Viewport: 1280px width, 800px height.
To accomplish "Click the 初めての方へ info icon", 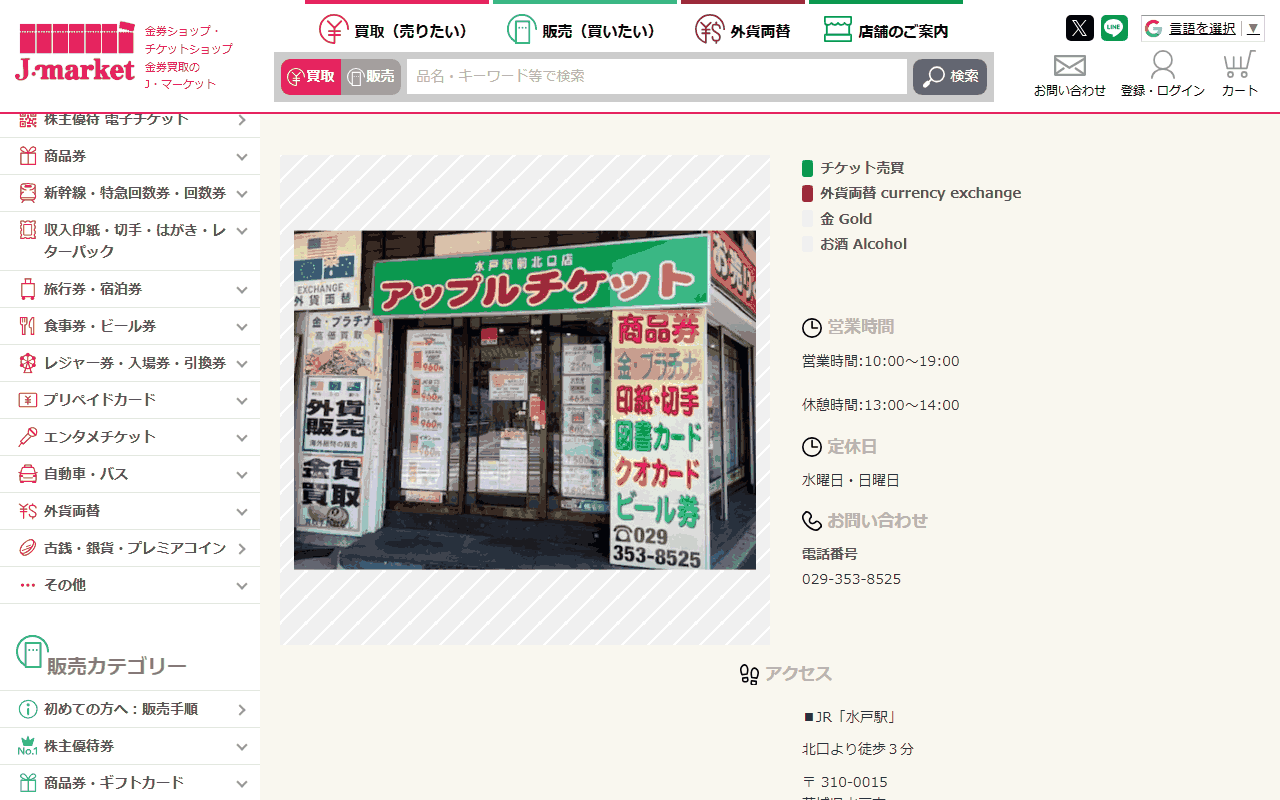I will (28, 709).
